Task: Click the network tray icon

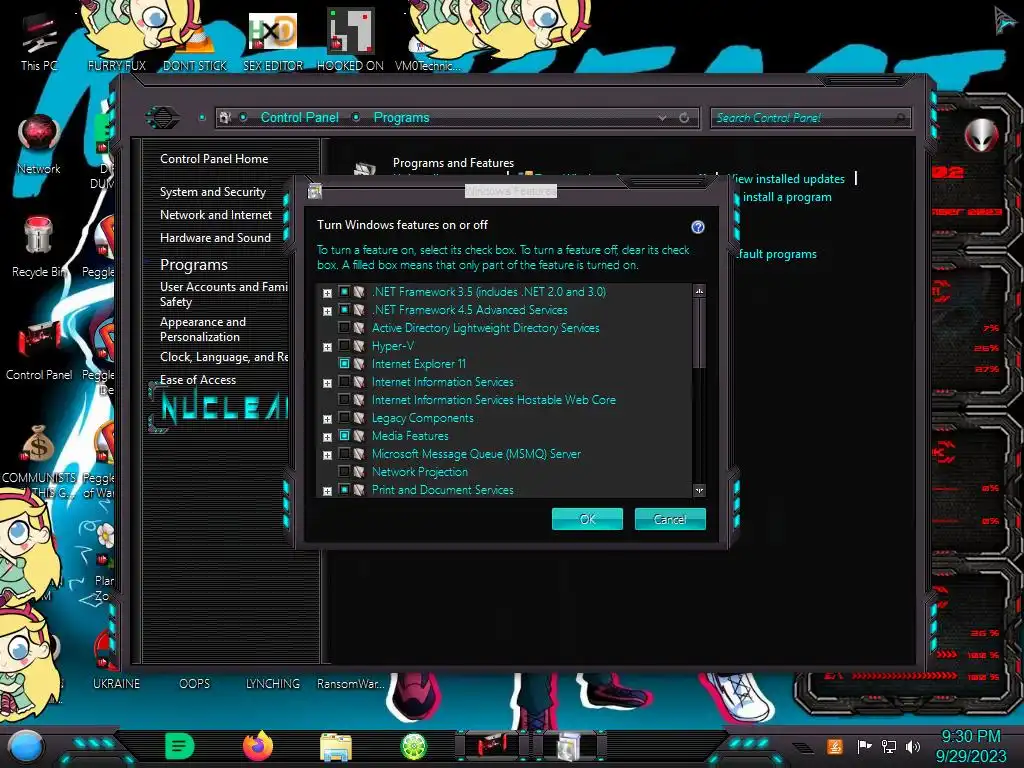Action: click(889, 746)
